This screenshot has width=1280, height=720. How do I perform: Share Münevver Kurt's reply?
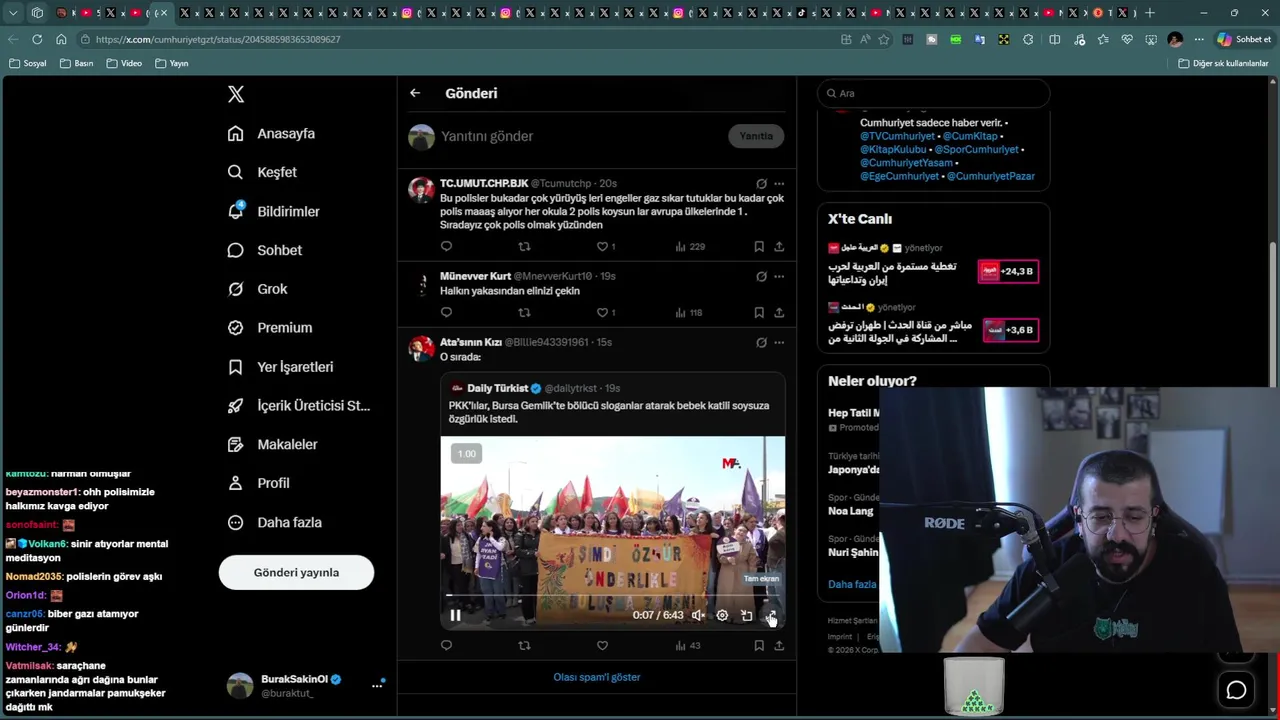coord(779,312)
